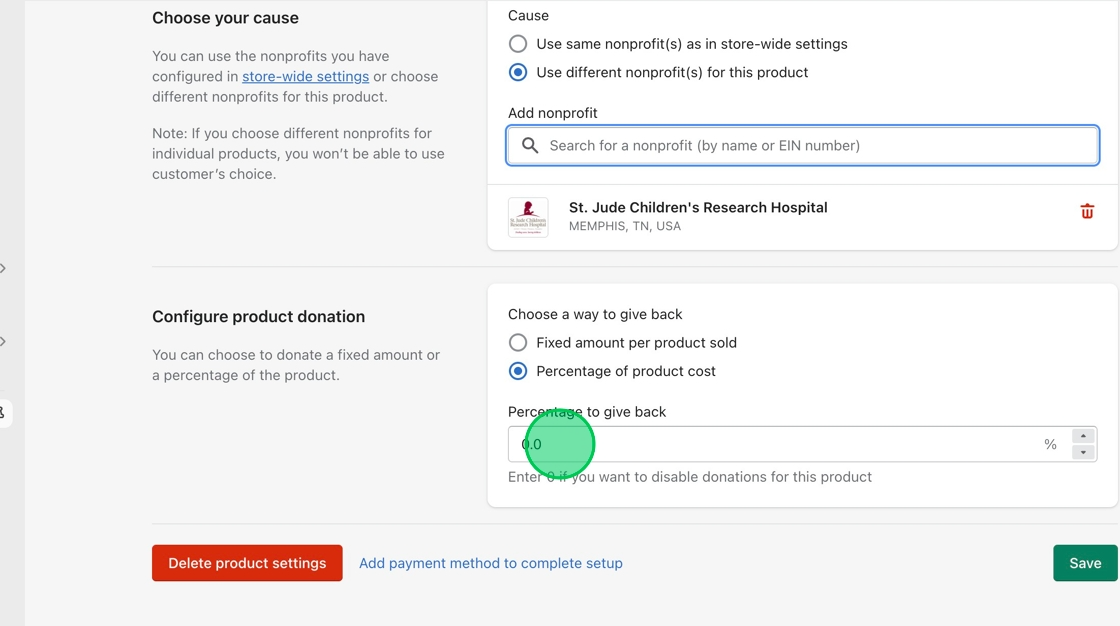Select different nonprofit(s) for this product
The width and height of the screenshot is (1120, 626).
click(x=518, y=72)
